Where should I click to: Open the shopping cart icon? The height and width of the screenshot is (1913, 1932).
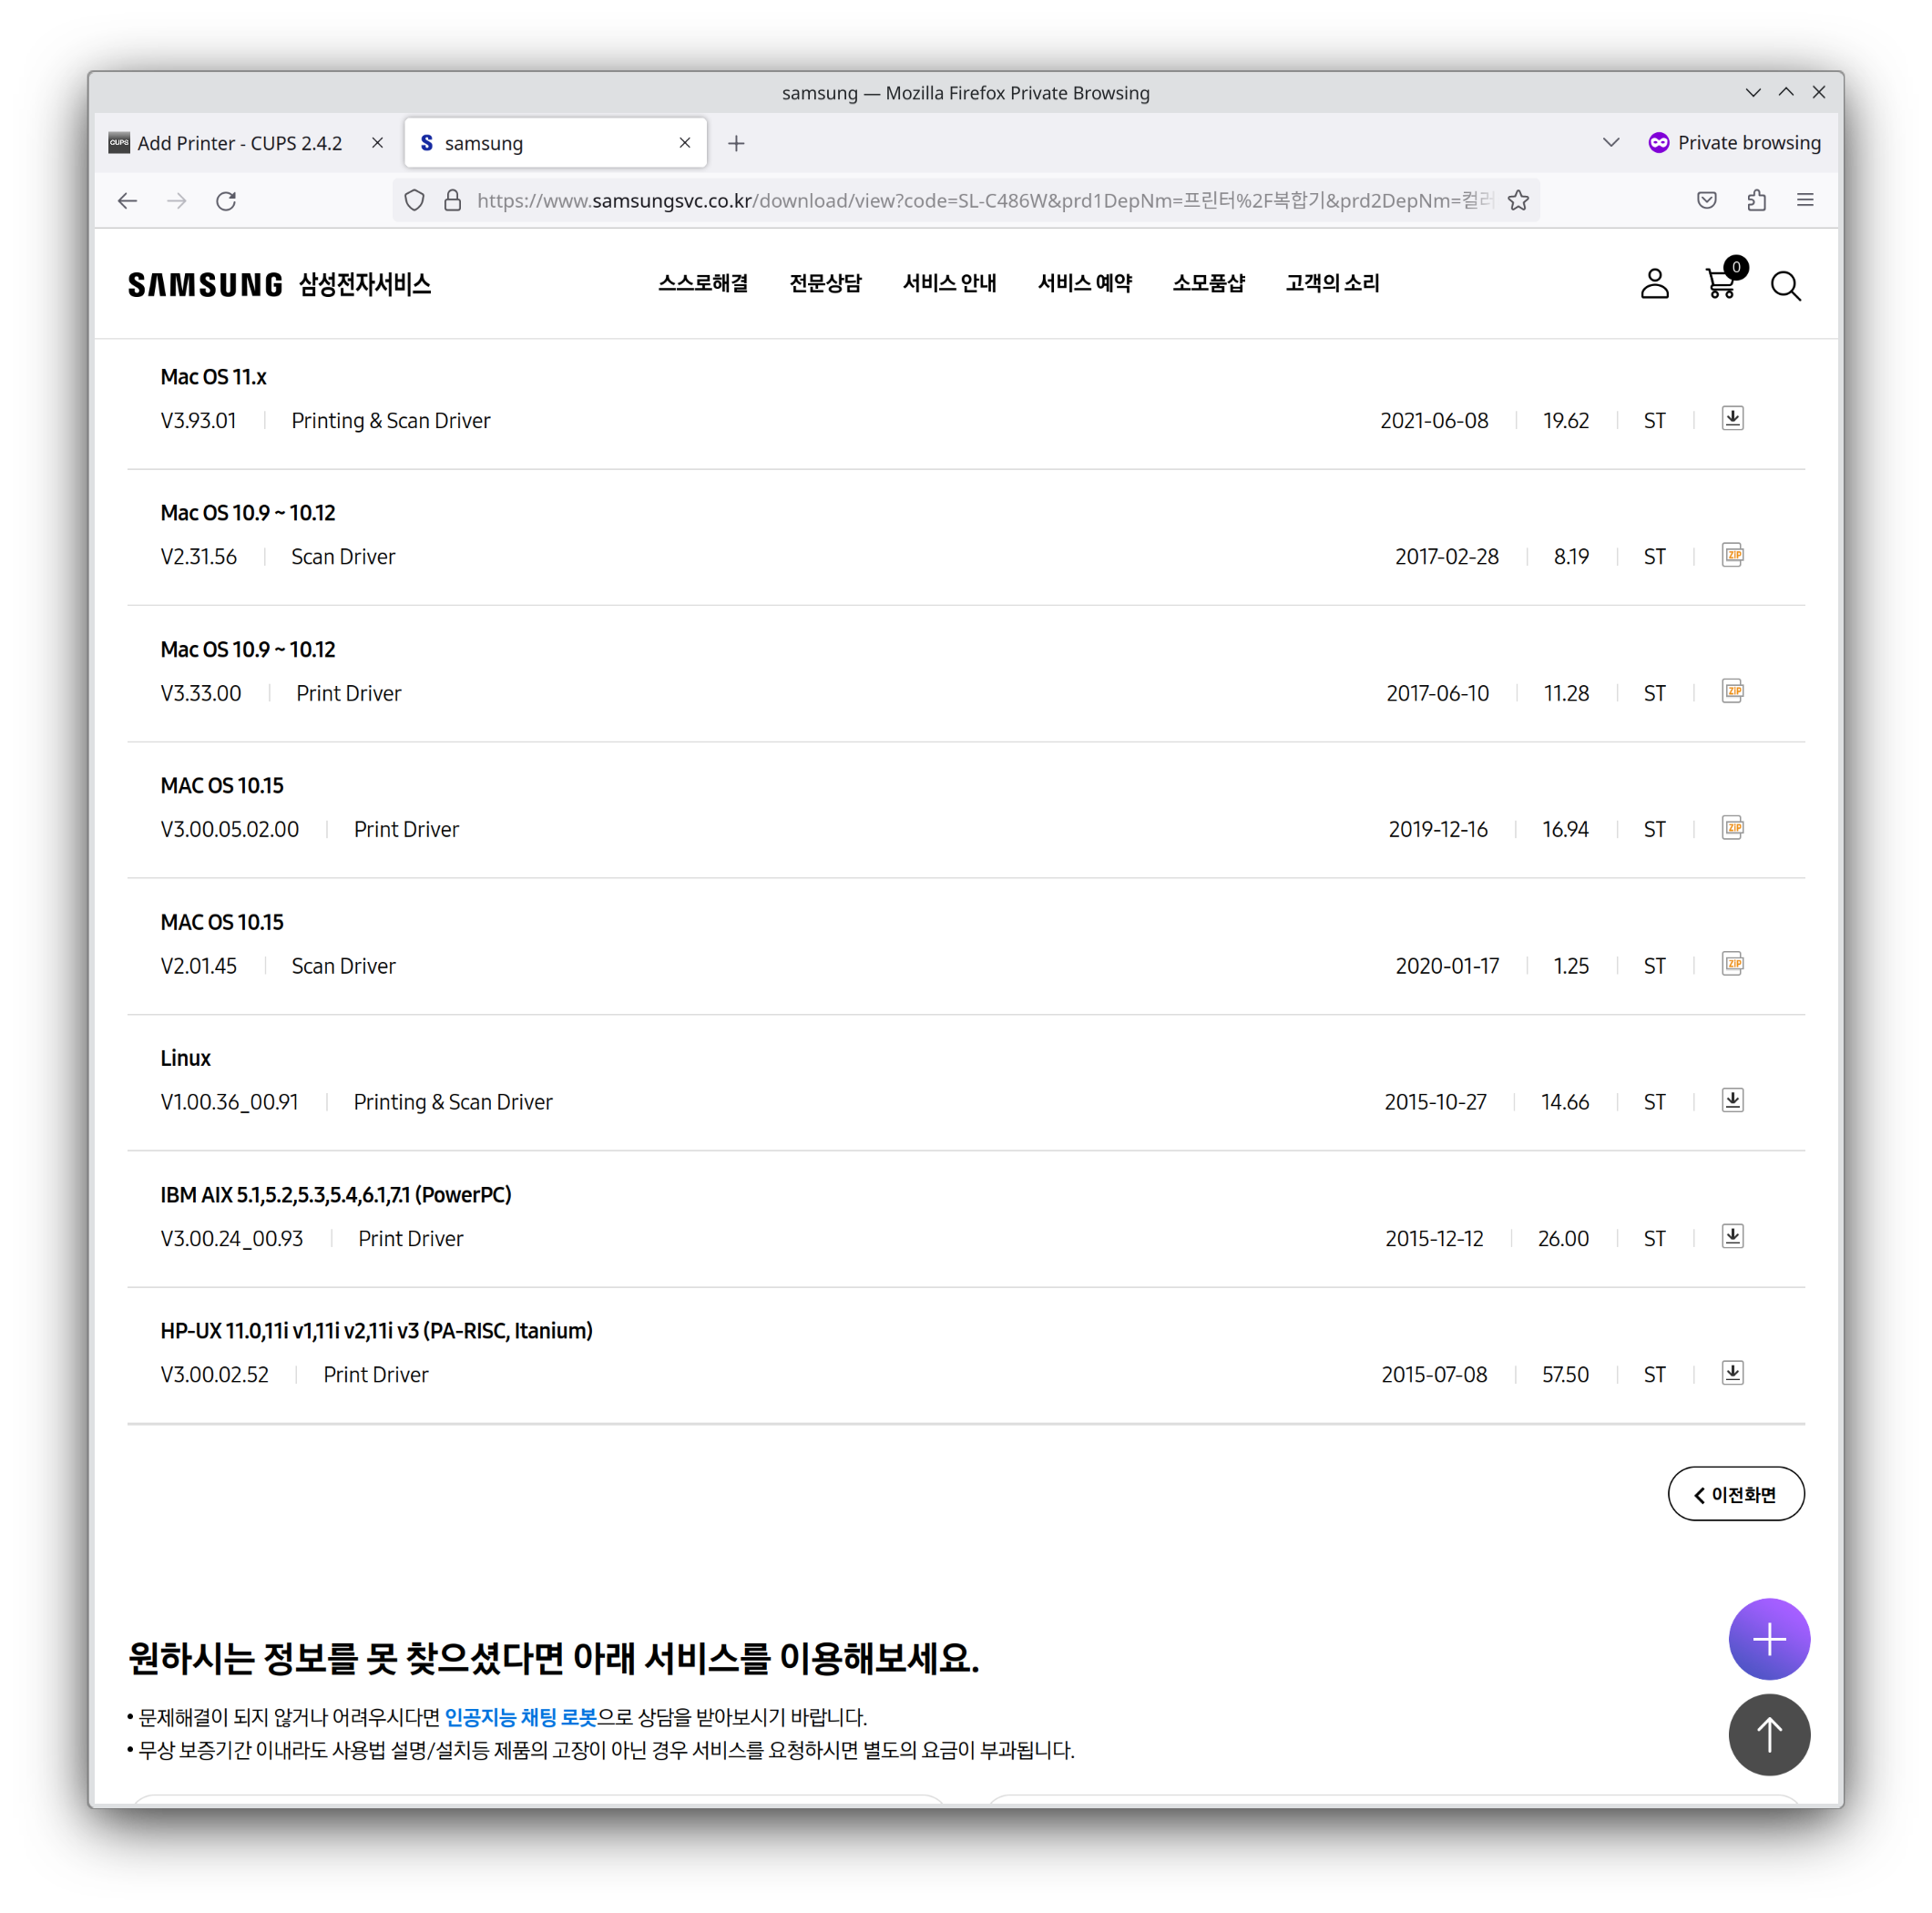[1720, 284]
